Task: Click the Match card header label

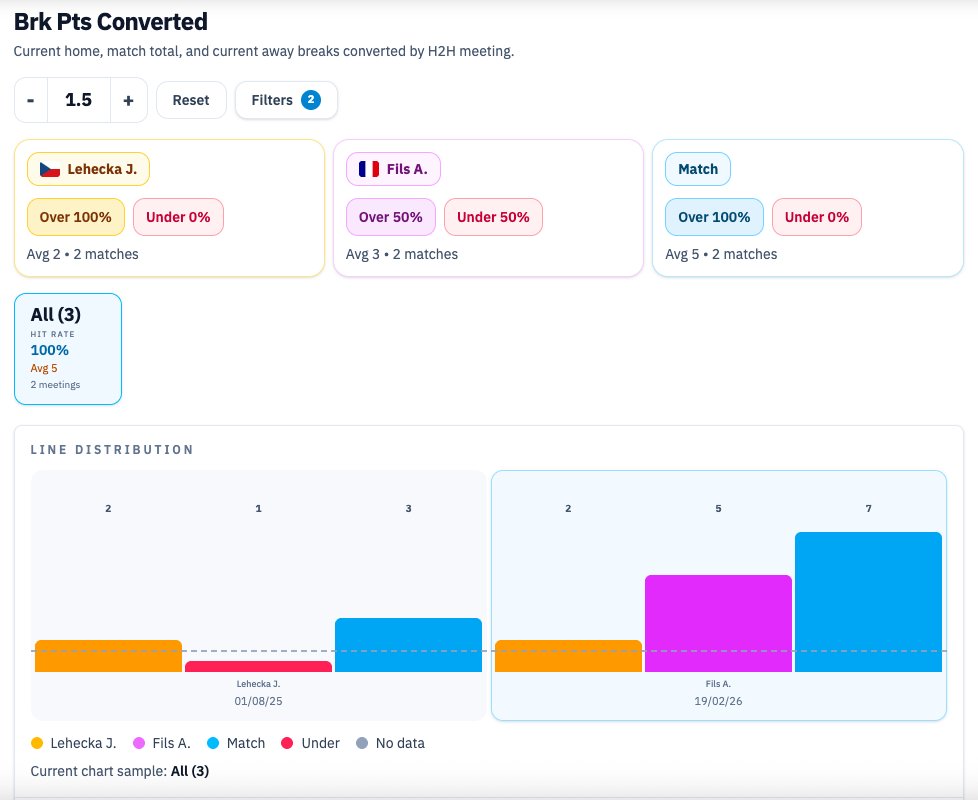Action: click(x=697, y=169)
